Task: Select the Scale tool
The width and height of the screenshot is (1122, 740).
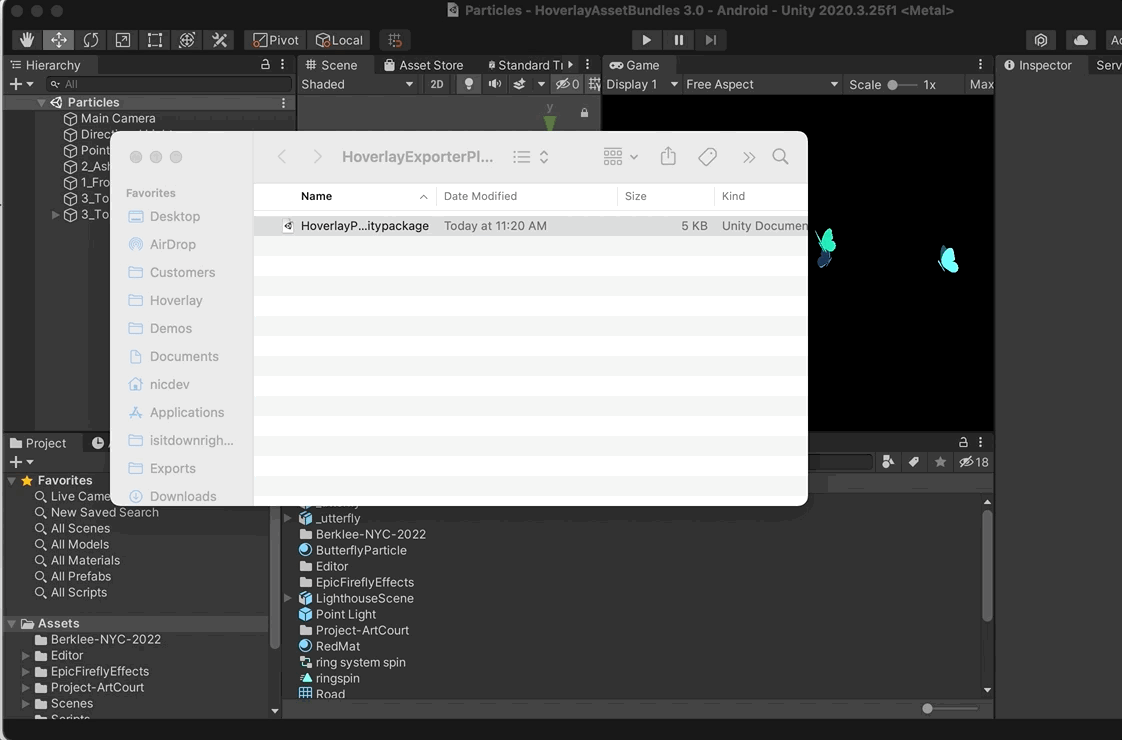Action: click(x=123, y=40)
